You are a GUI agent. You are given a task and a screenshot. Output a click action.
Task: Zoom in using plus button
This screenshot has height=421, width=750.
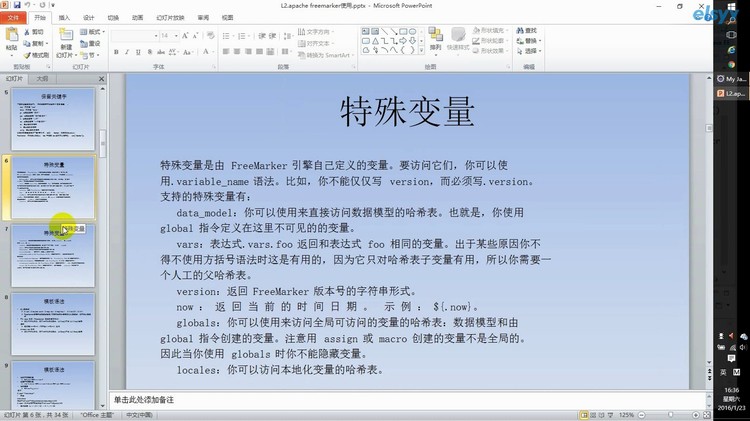coord(696,415)
